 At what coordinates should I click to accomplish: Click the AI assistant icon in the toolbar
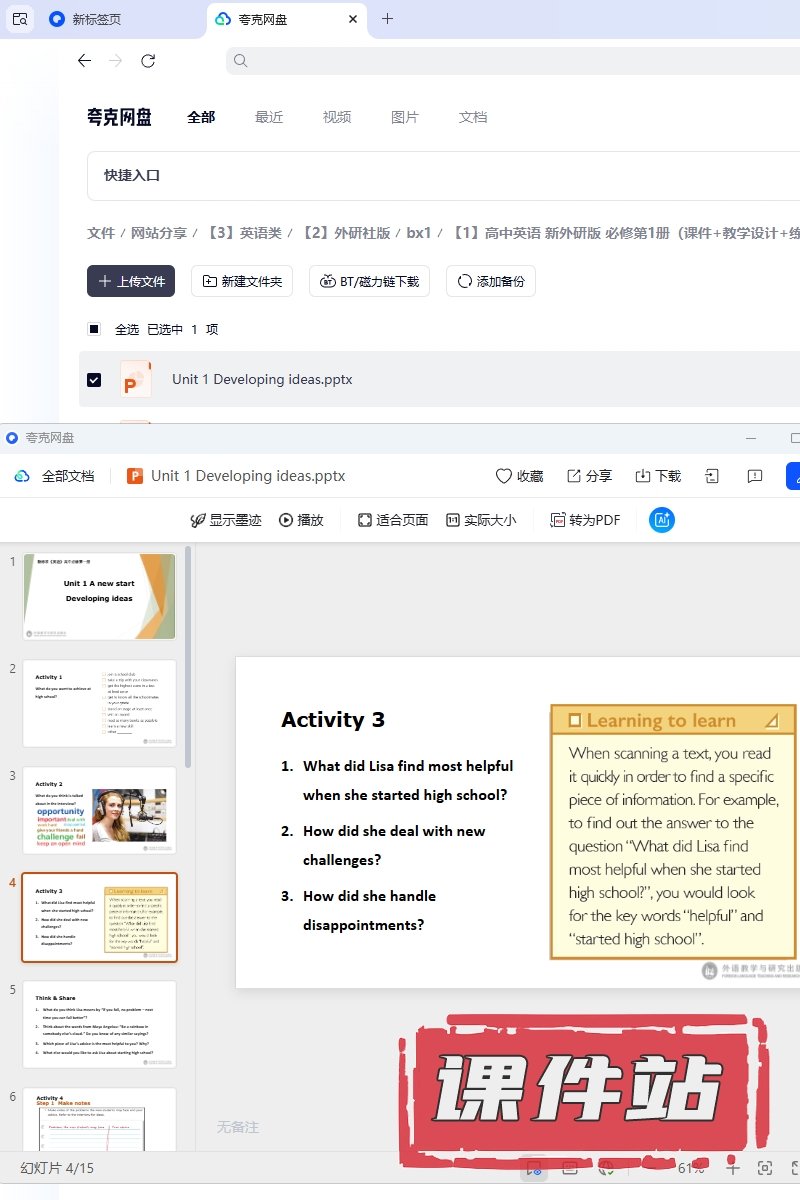[661, 520]
